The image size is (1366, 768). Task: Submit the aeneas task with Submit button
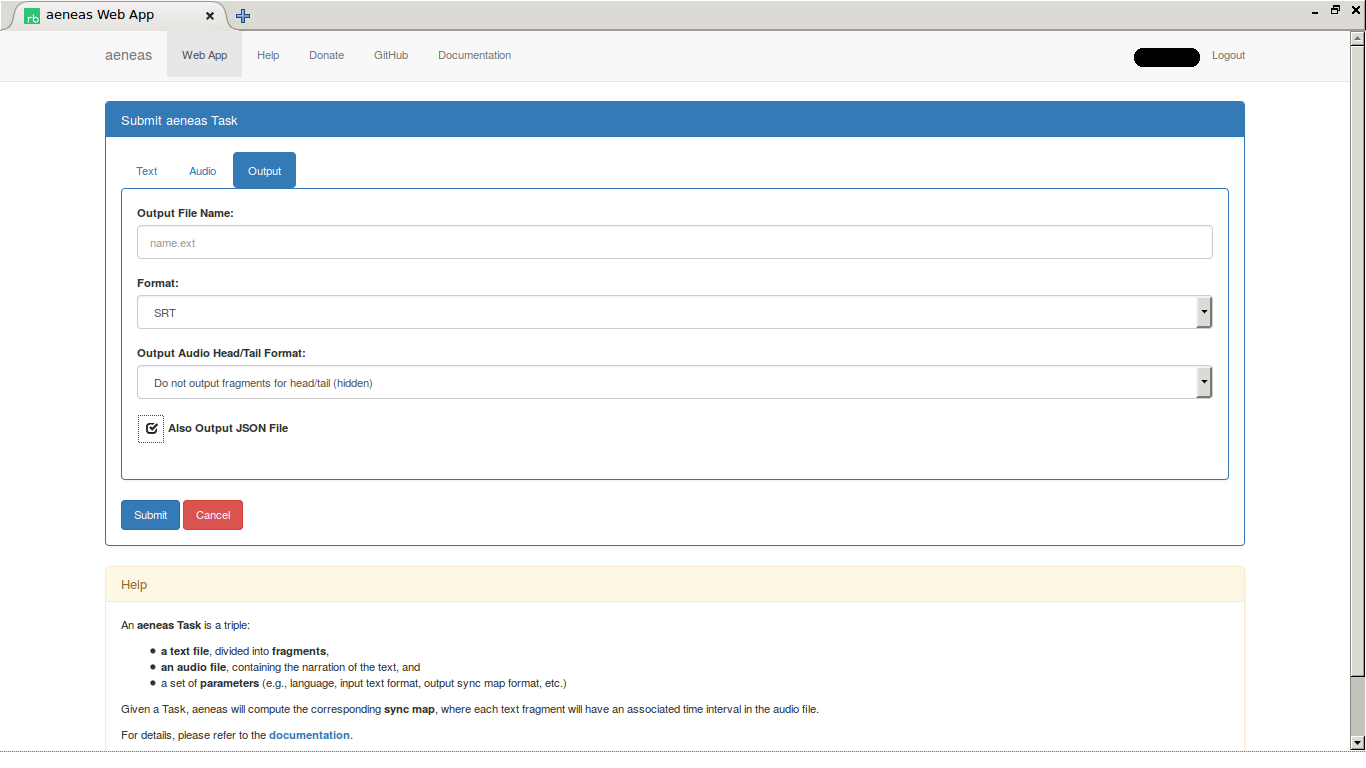pyautogui.click(x=150, y=515)
